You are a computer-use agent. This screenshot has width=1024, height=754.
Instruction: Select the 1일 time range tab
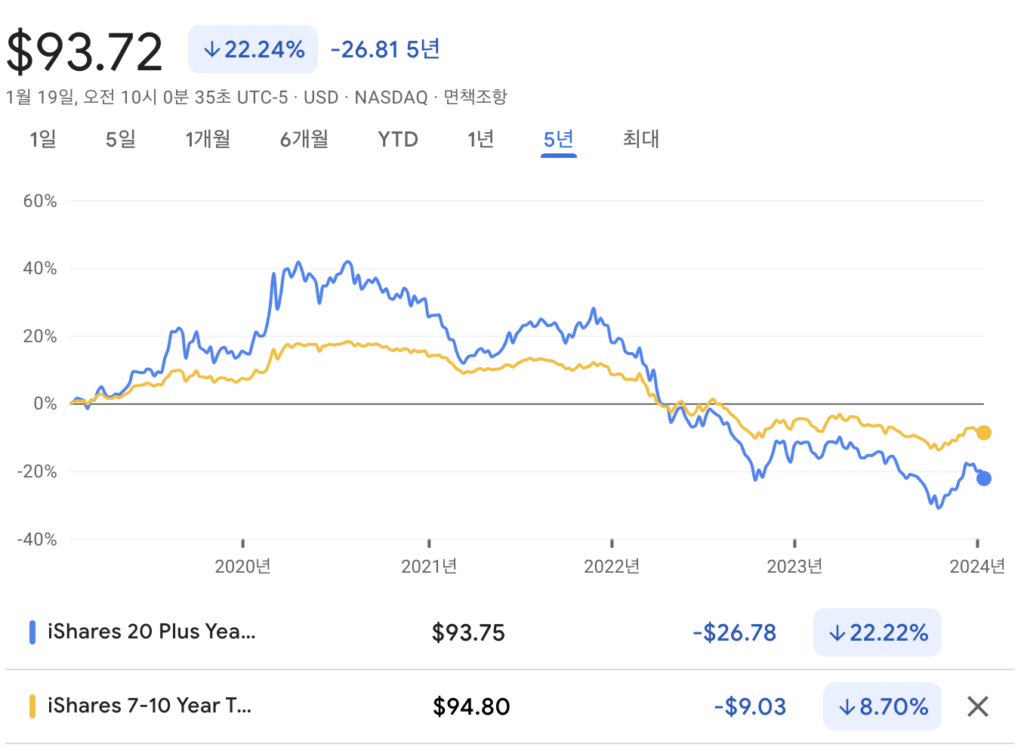pos(43,139)
